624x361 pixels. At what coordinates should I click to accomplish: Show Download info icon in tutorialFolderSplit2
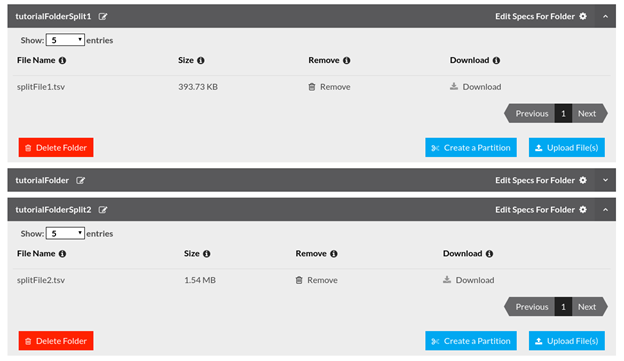pyautogui.click(x=489, y=254)
